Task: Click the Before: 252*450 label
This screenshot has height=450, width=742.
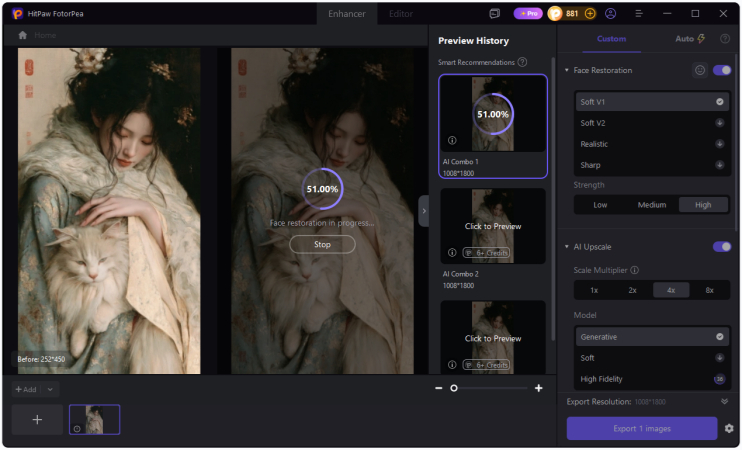Action: [x=41, y=359]
